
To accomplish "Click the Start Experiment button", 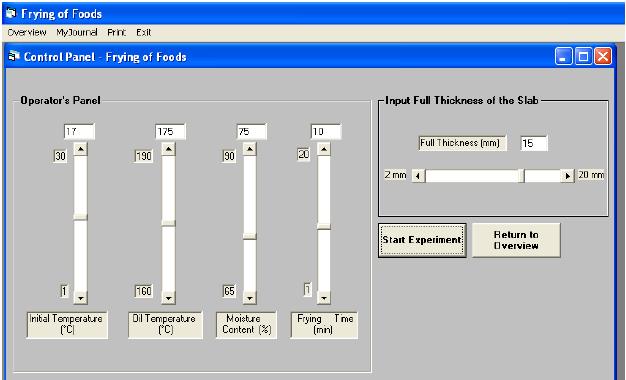I will [422, 240].
